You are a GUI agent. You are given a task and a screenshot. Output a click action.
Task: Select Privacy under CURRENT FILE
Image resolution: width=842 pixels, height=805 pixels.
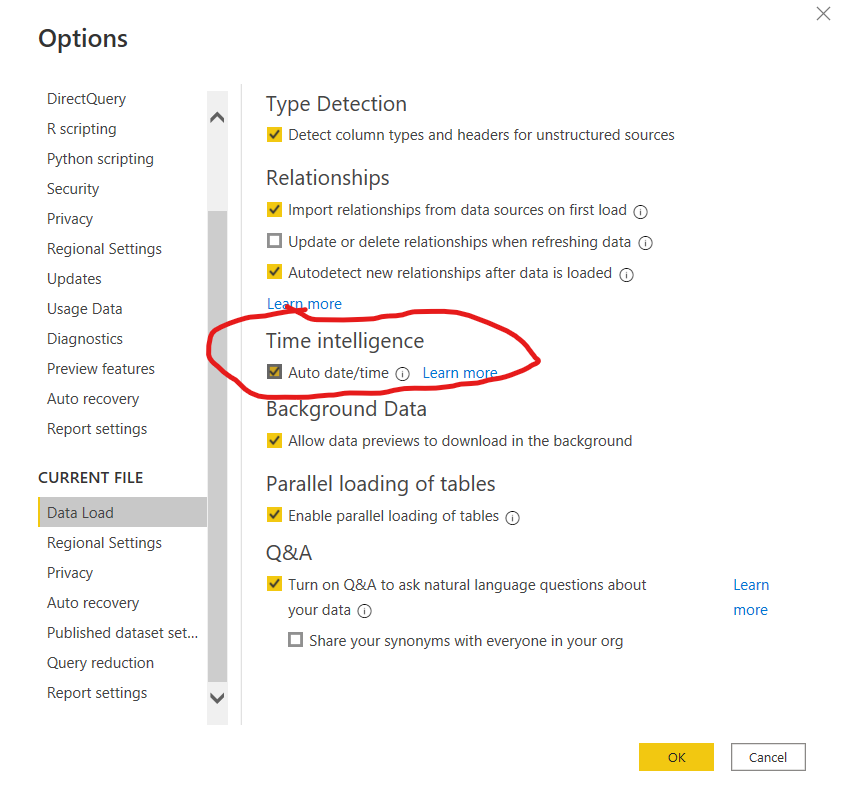(70, 573)
